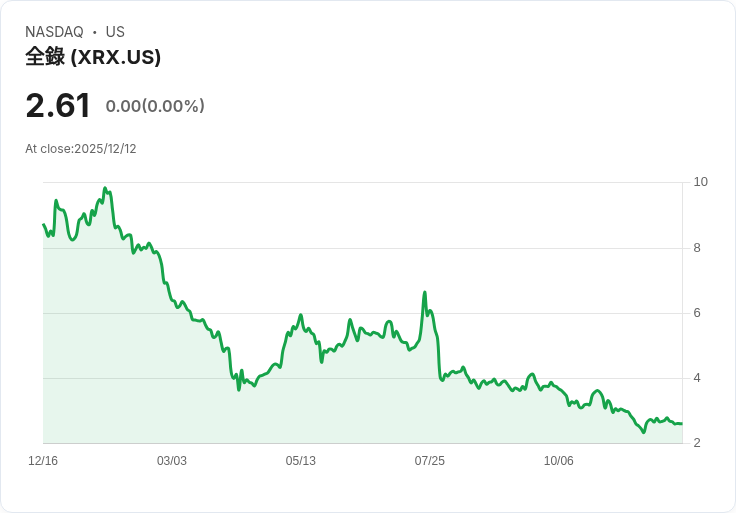Click the 05/13 date axis label
The width and height of the screenshot is (736, 513).
click(x=300, y=460)
